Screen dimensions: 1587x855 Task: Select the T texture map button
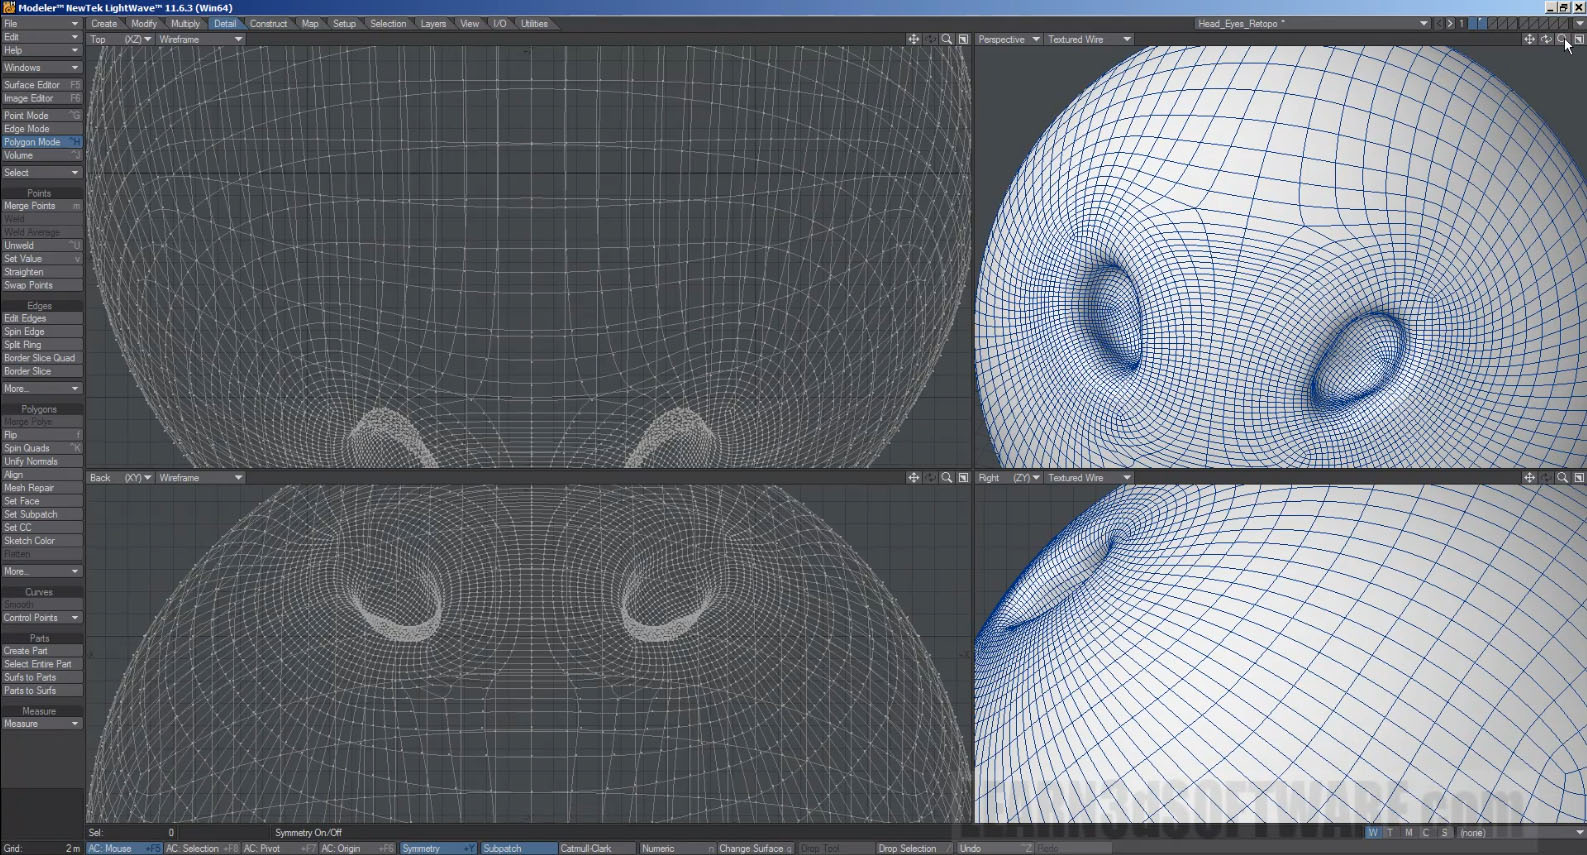coord(1390,833)
